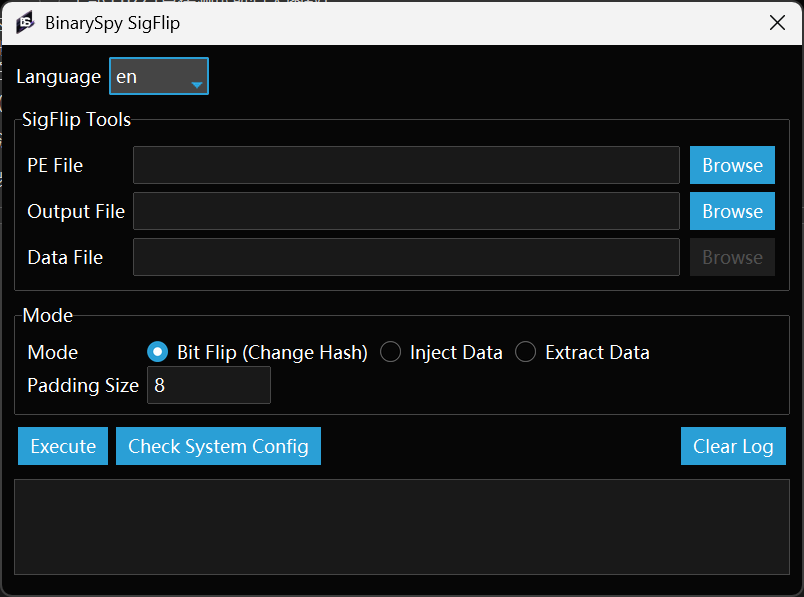Screen dimensions: 804x597
Task: Click the disabled Data File Browse button
Action: [x=732, y=257]
